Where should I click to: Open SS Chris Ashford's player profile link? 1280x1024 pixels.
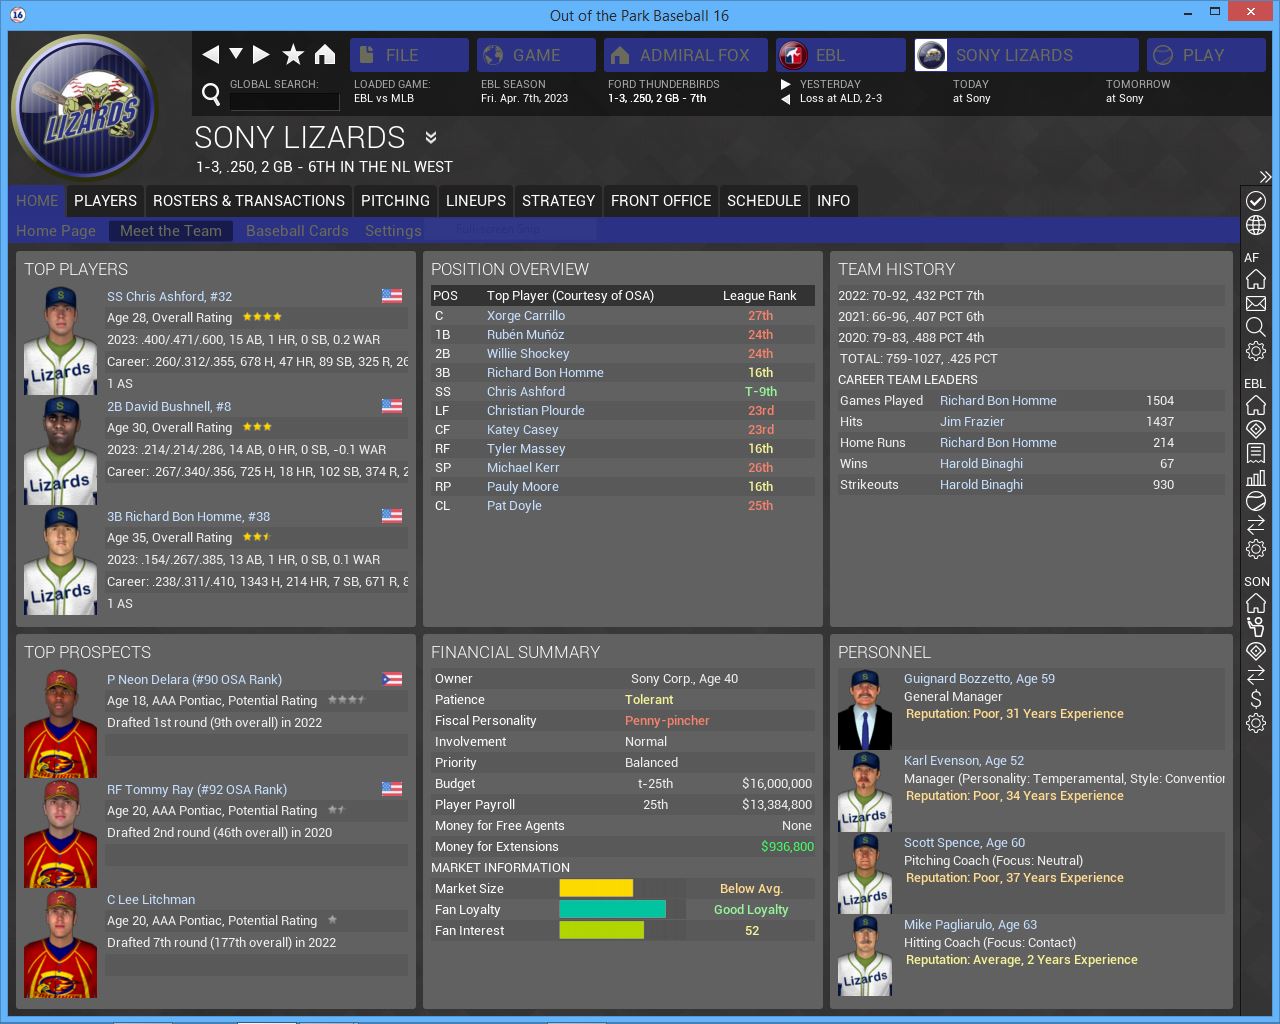169,296
